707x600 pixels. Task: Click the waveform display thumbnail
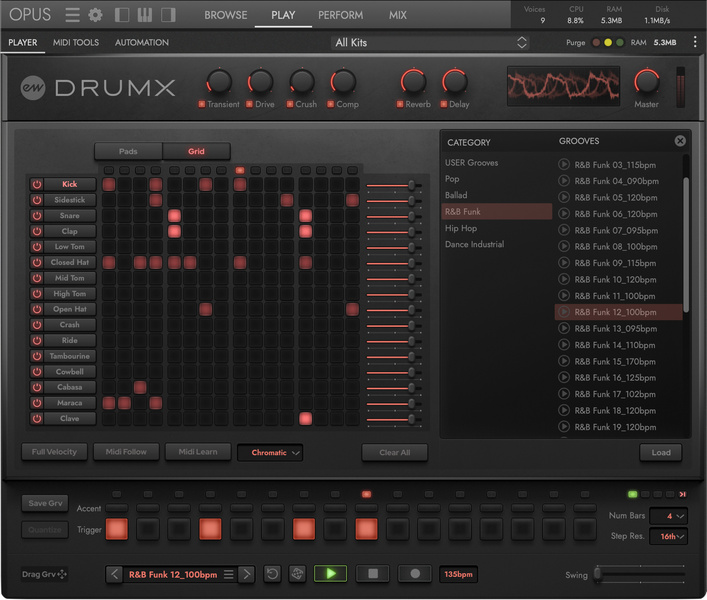(x=563, y=86)
